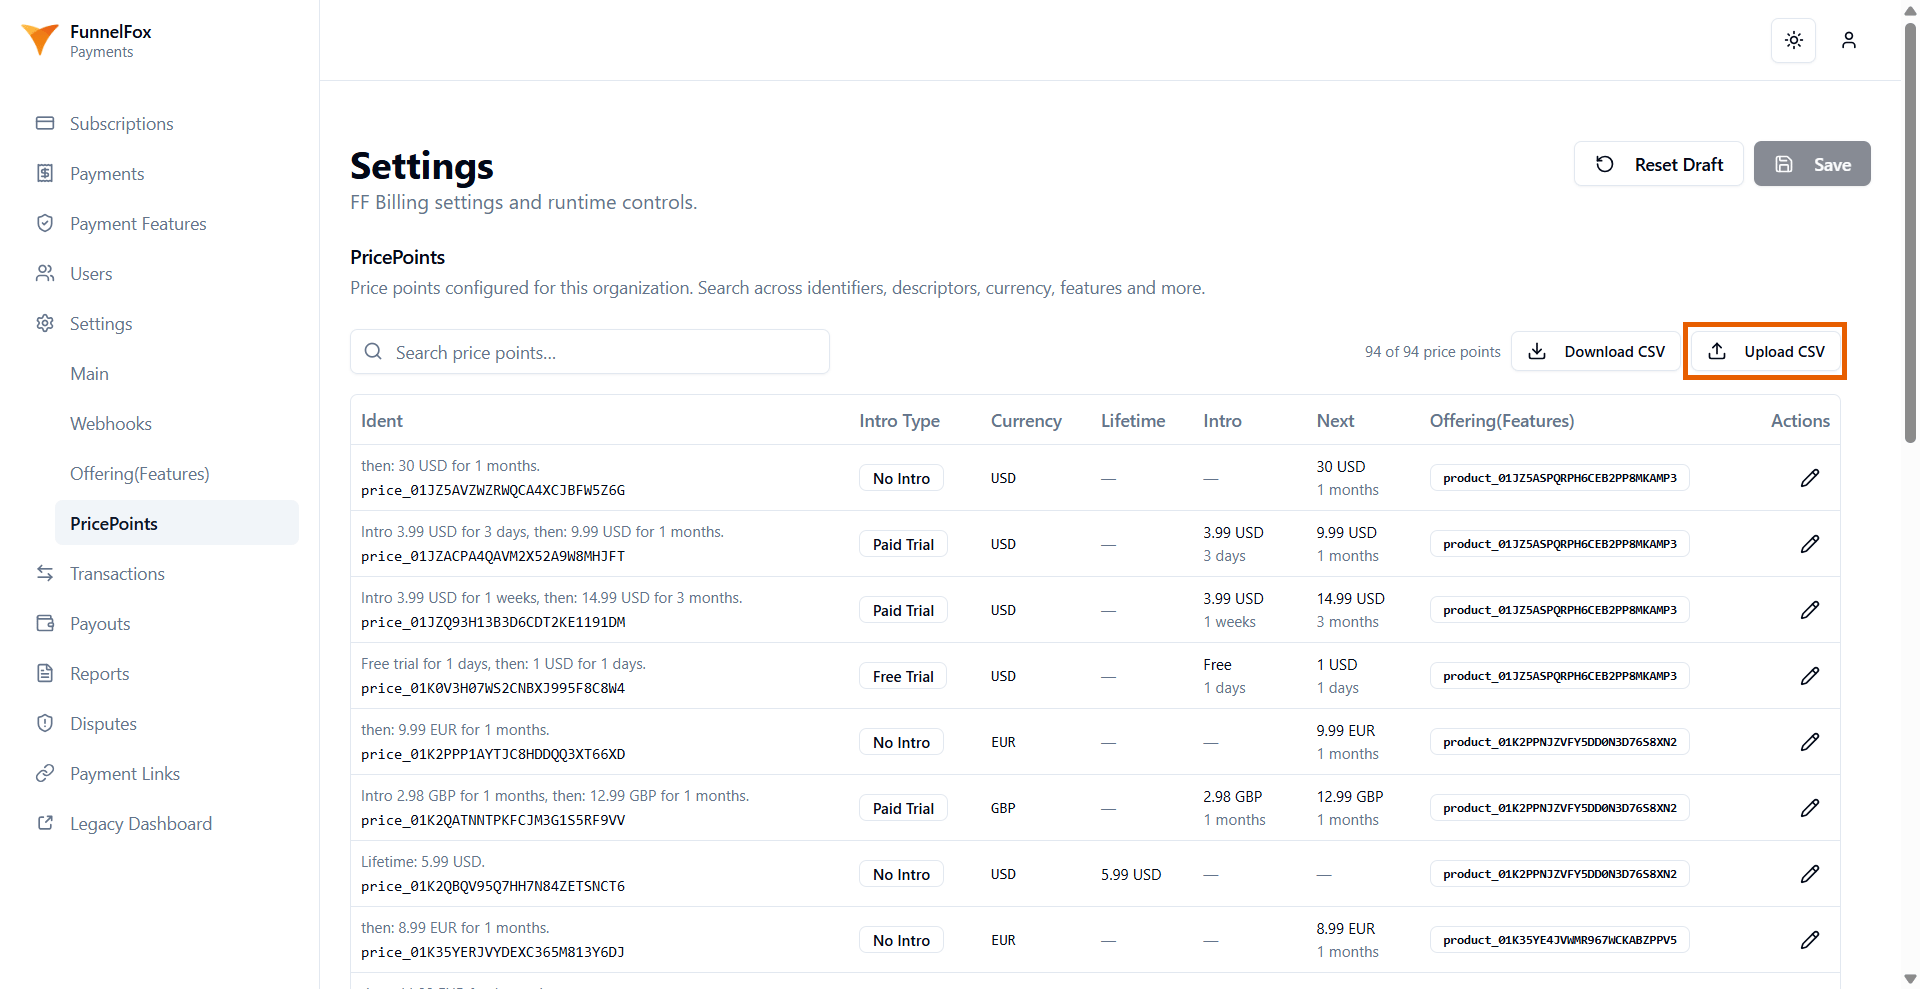1920x989 pixels.
Task: Edit the 9.99 EUR price point row
Action: (x=1810, y=742)
